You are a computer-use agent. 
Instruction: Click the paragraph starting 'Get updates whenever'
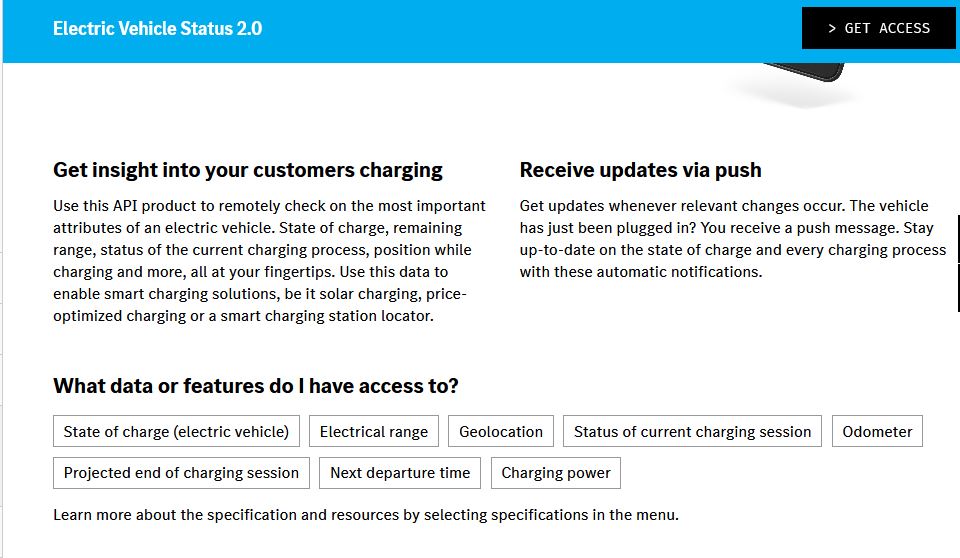pos(732,238)
